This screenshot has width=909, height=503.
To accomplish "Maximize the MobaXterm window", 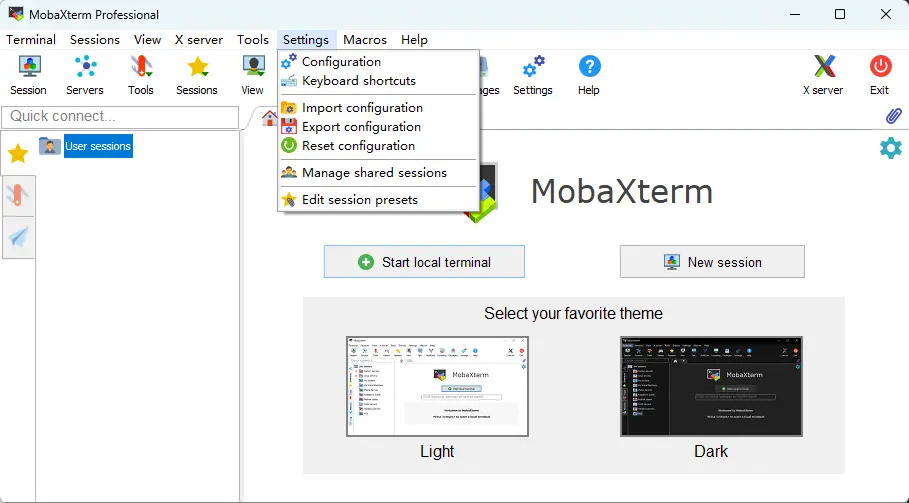I will click(x=839, y=14).
